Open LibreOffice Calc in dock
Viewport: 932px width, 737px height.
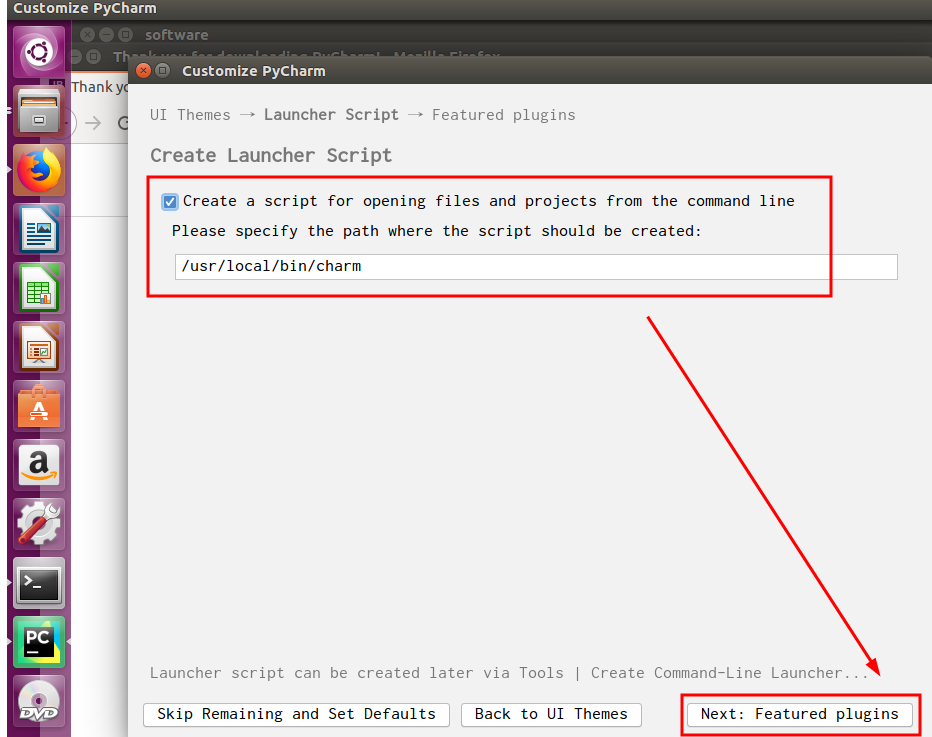click(39, 289)
